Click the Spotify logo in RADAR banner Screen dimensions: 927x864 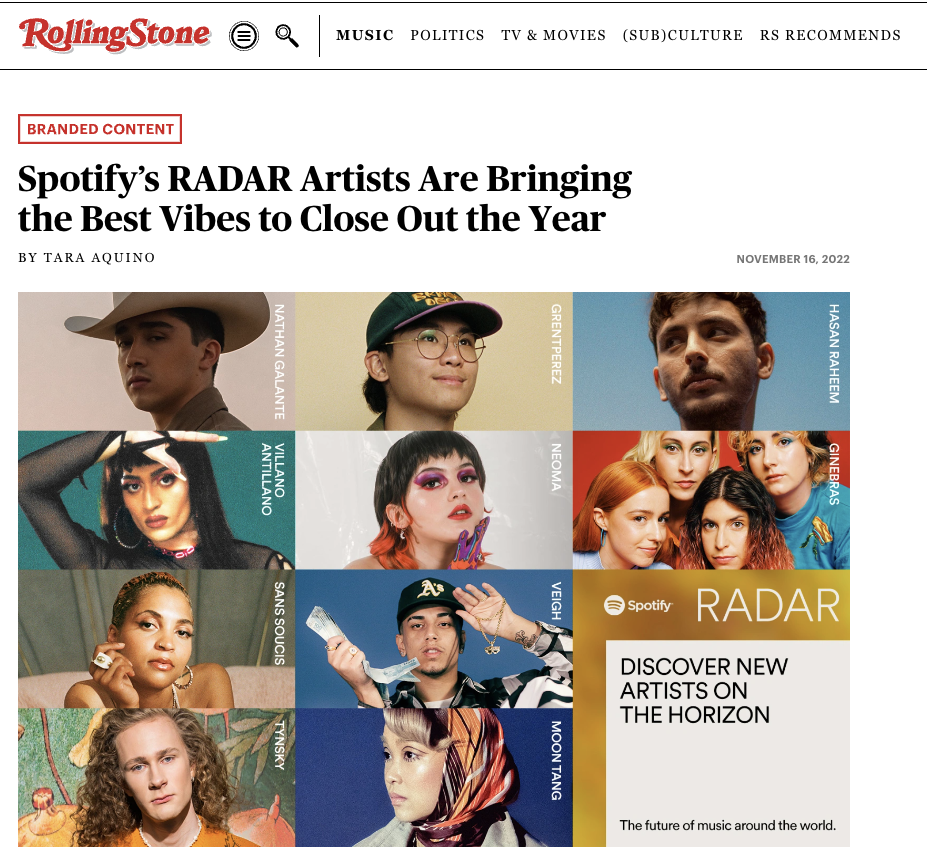tap(638, 605)
